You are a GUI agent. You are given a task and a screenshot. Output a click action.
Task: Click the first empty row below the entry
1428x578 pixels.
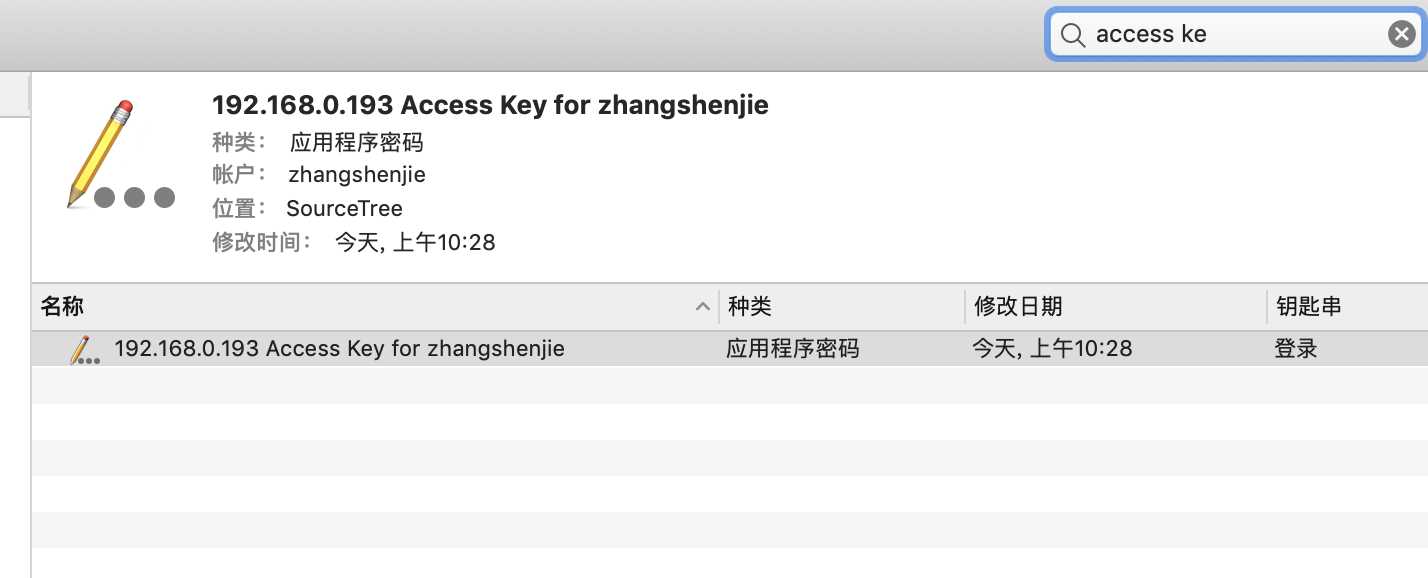[x=730, y=385]
